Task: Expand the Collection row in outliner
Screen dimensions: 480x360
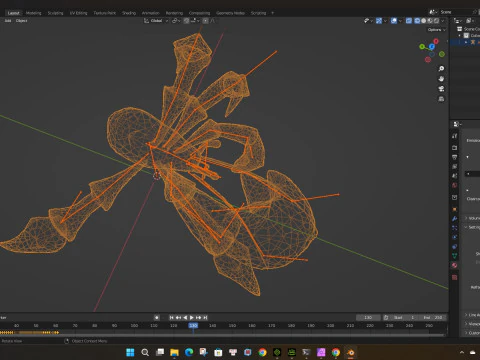Action: pos(460,35)
